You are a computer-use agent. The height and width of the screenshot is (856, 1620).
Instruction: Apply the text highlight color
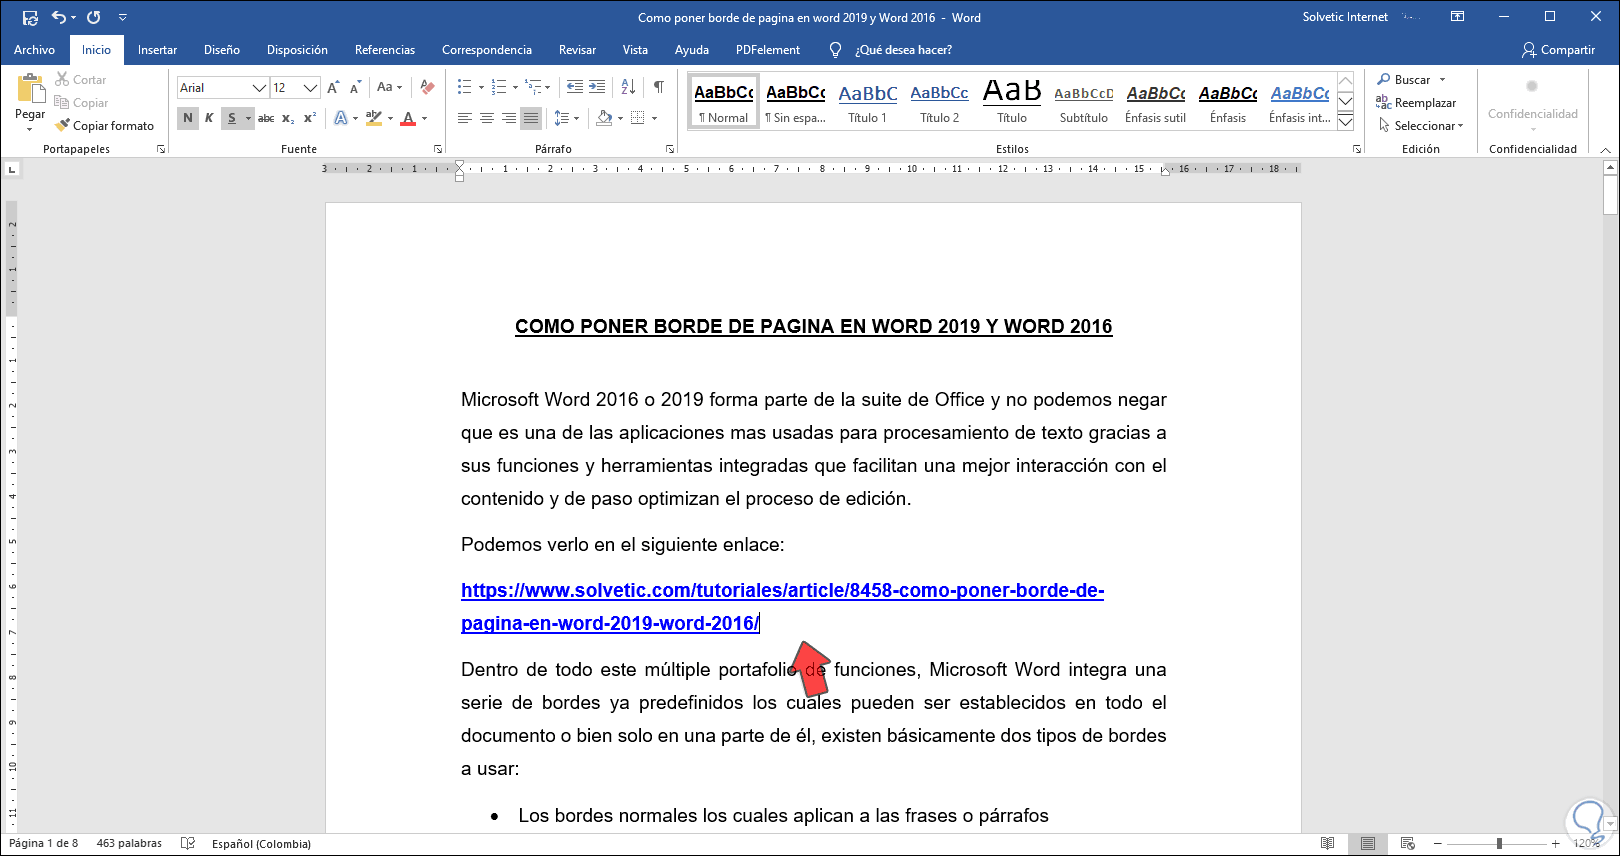[x=374, y=118]
